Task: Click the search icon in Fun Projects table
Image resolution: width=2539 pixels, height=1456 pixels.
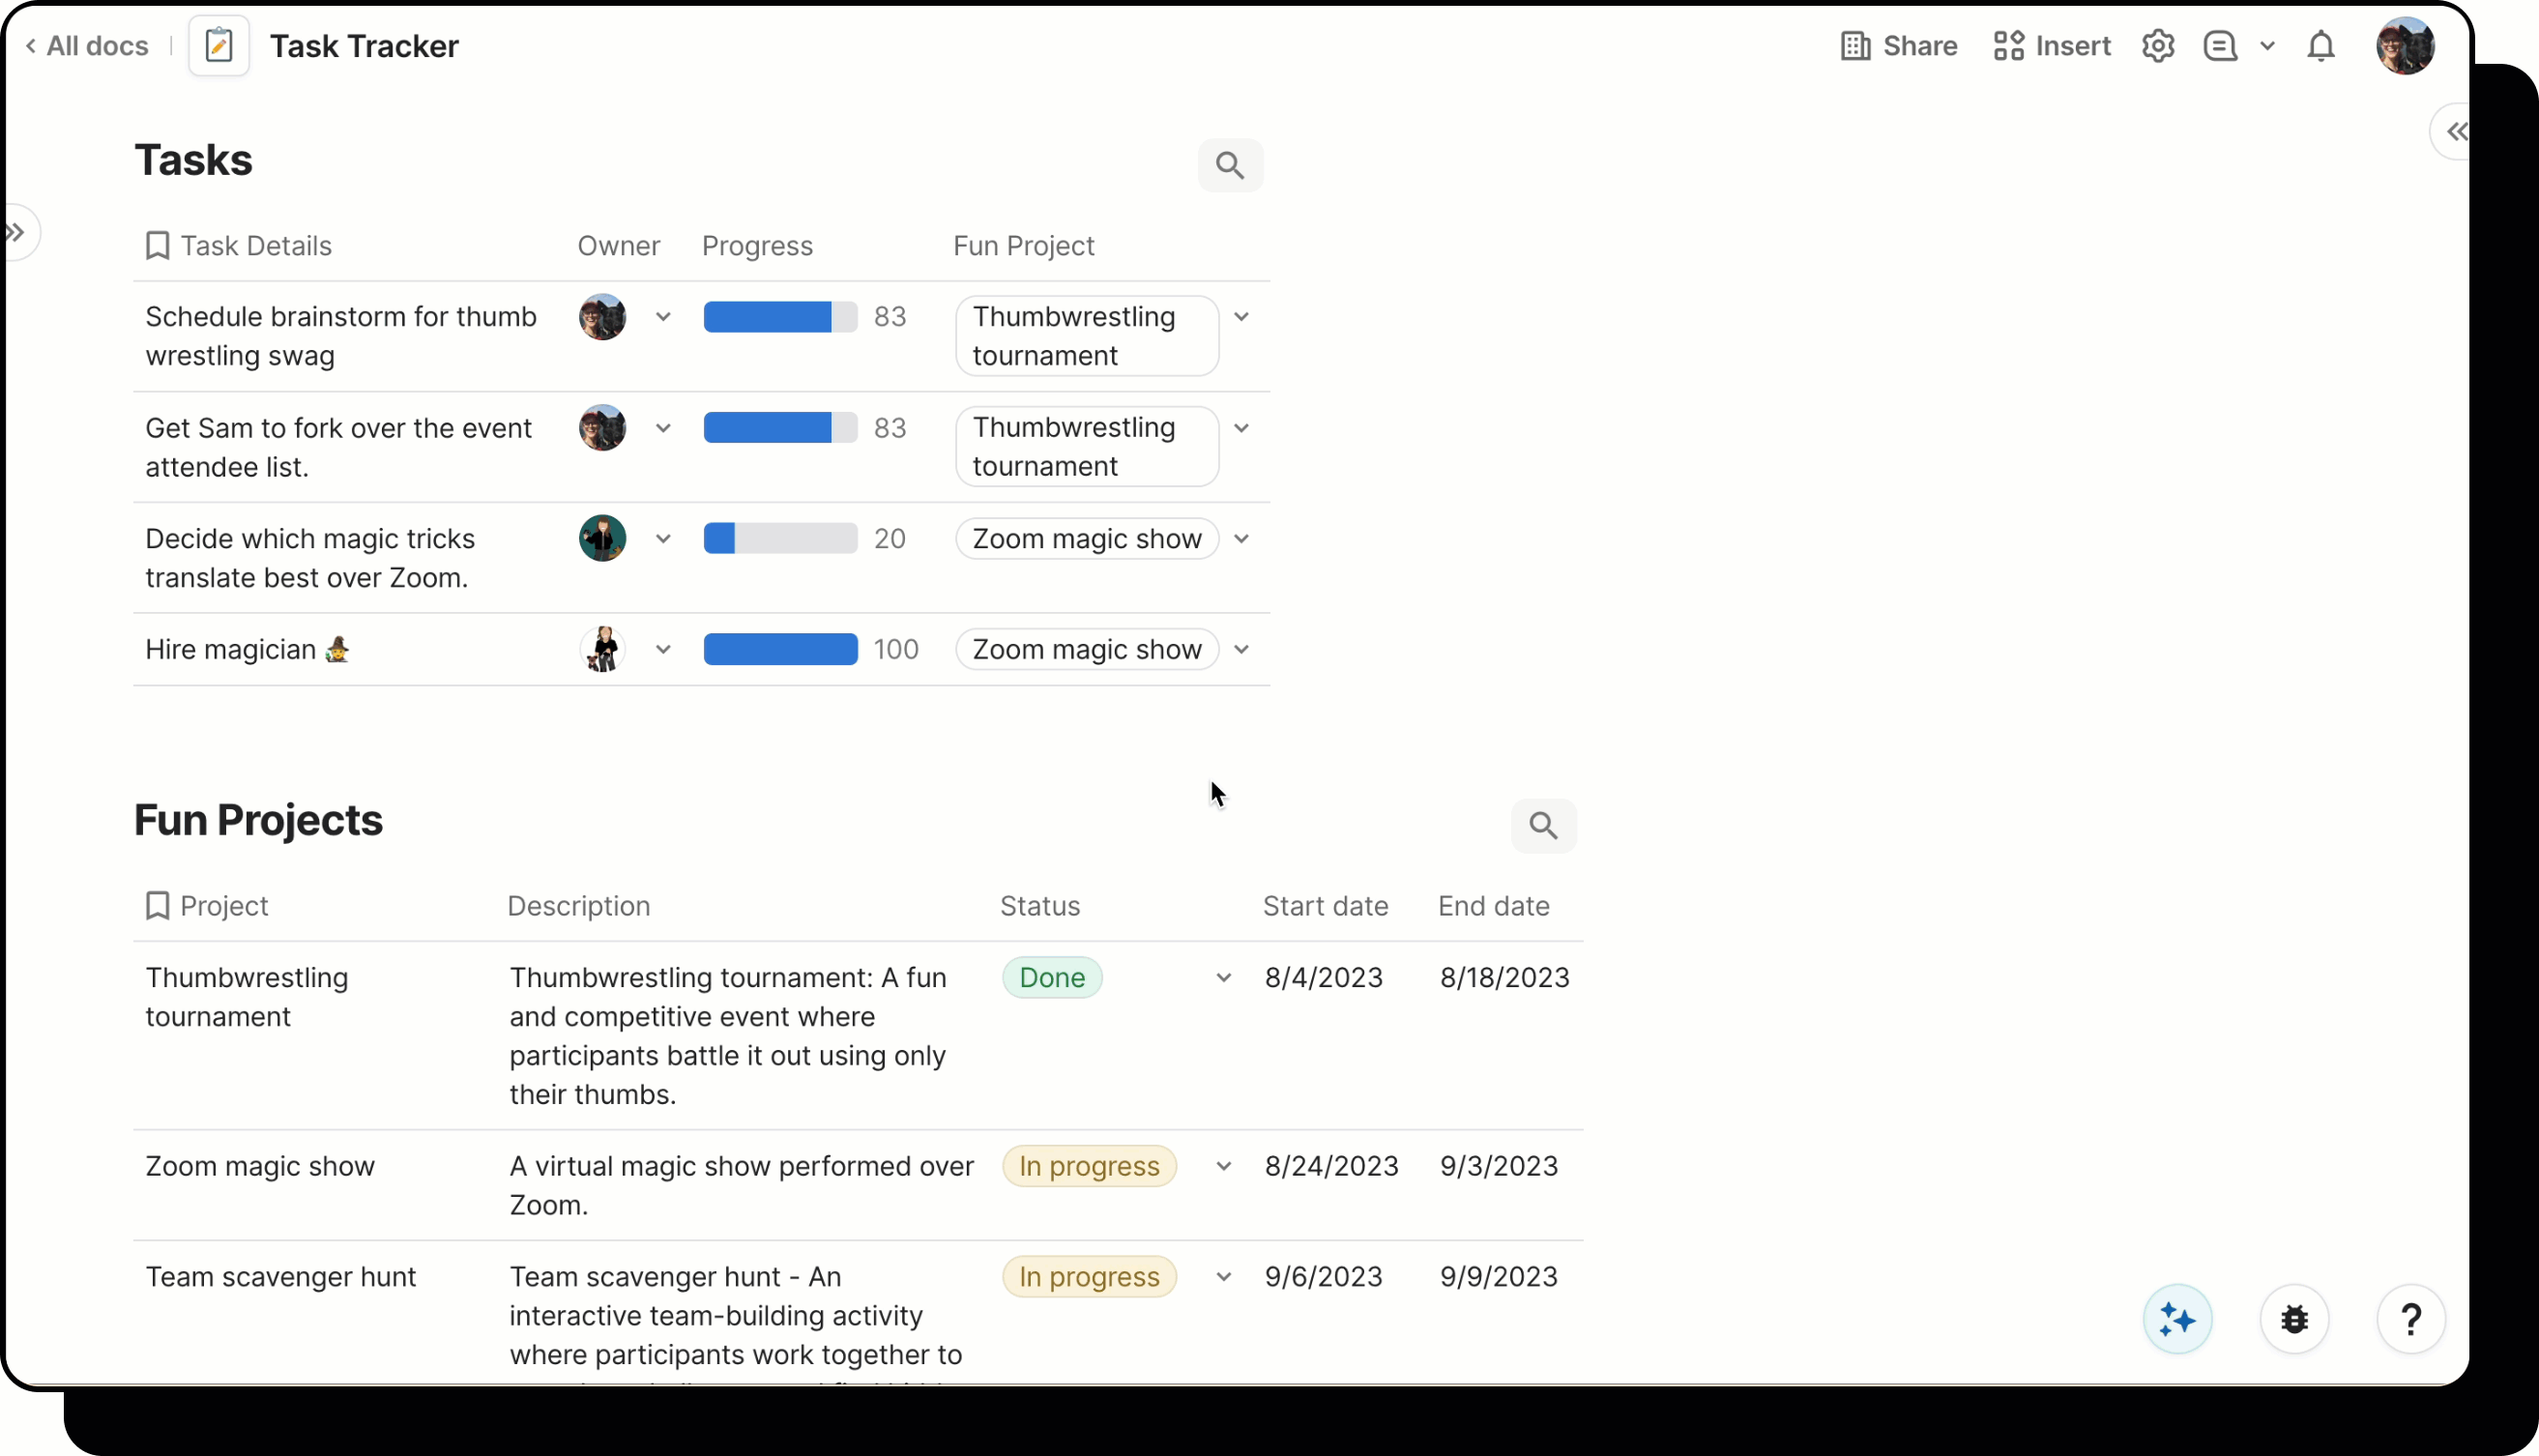Action: [1543, 825]
